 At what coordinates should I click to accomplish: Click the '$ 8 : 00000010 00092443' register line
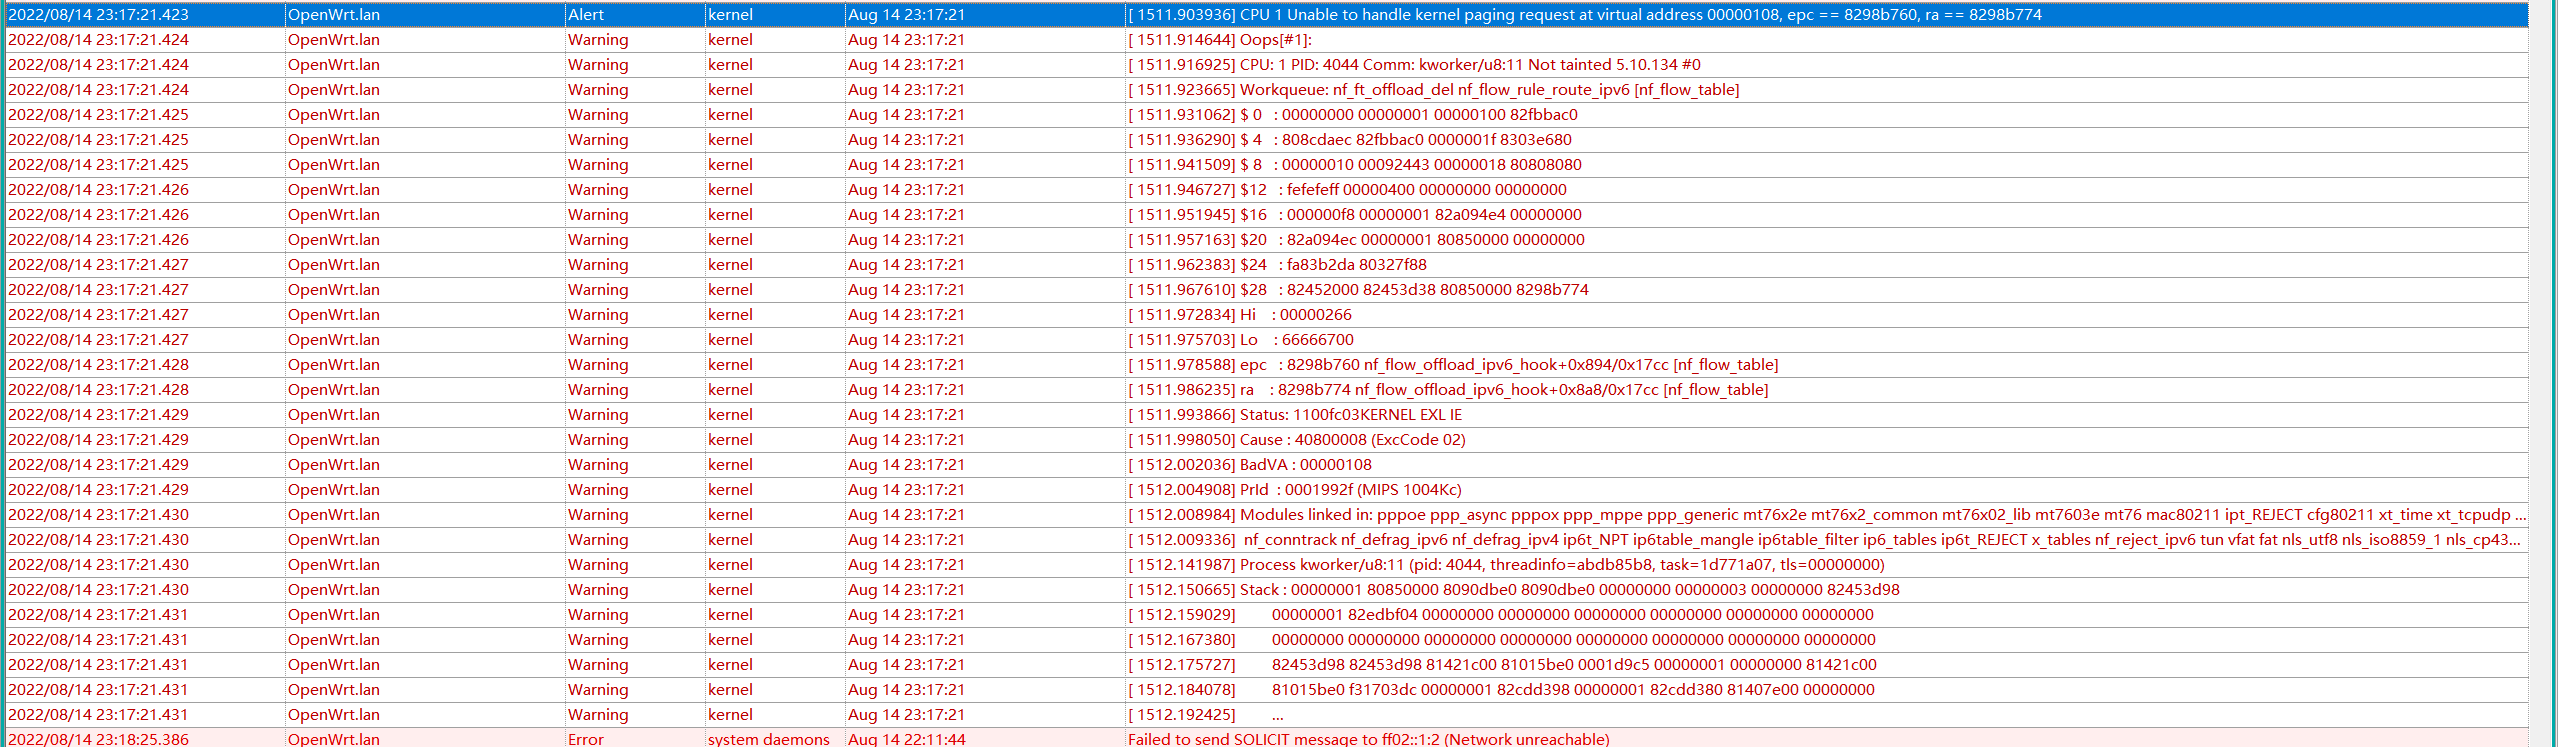[1355, 164]
